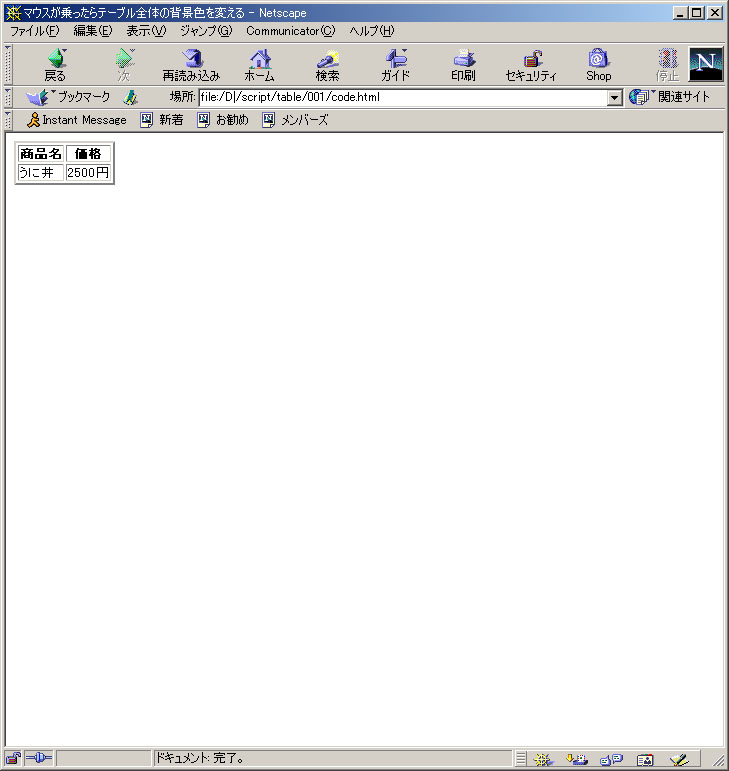
Task: Open the お勧め bookmark button
Action: click(x=223, y=120)
